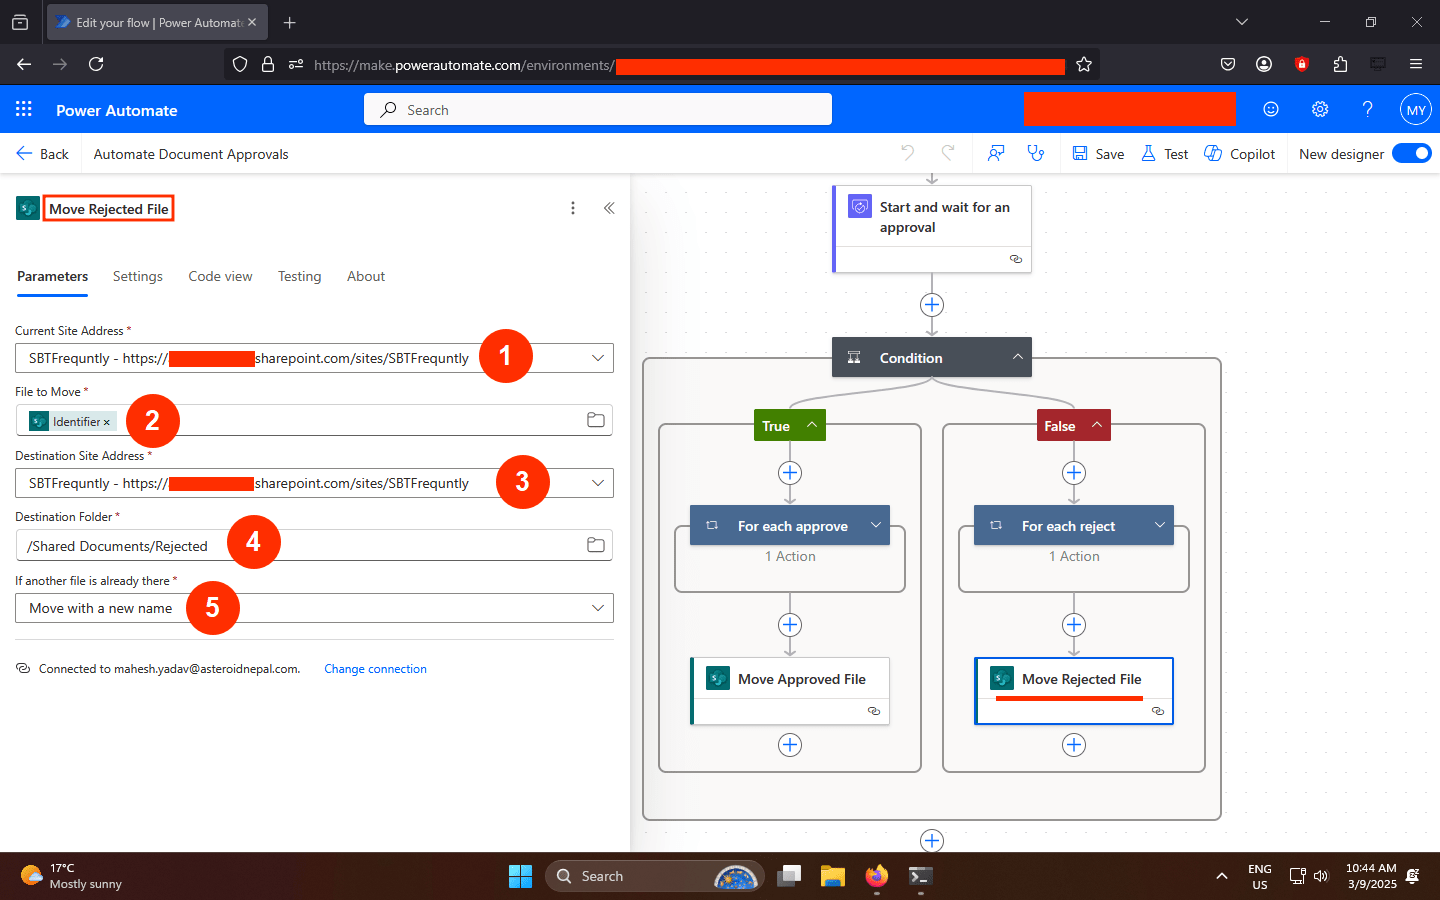
Task: Remove the Identifier token from File to Move
Action: click(x=107, y=422)
